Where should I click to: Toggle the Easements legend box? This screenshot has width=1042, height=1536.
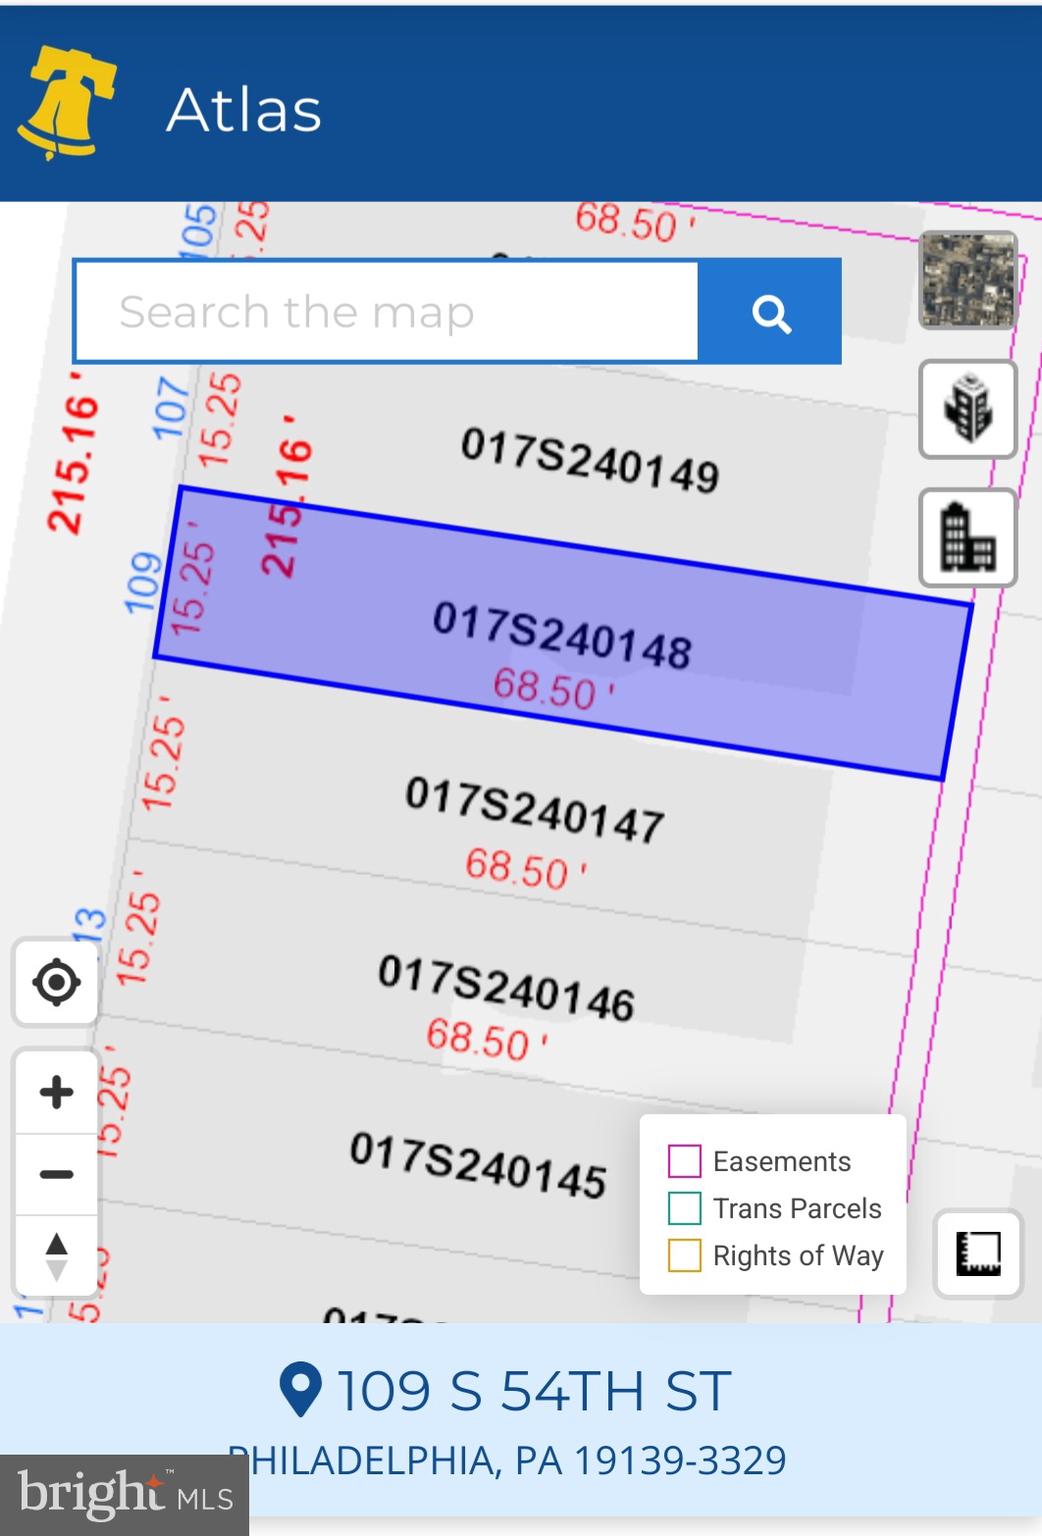(x=684, y=1161)
